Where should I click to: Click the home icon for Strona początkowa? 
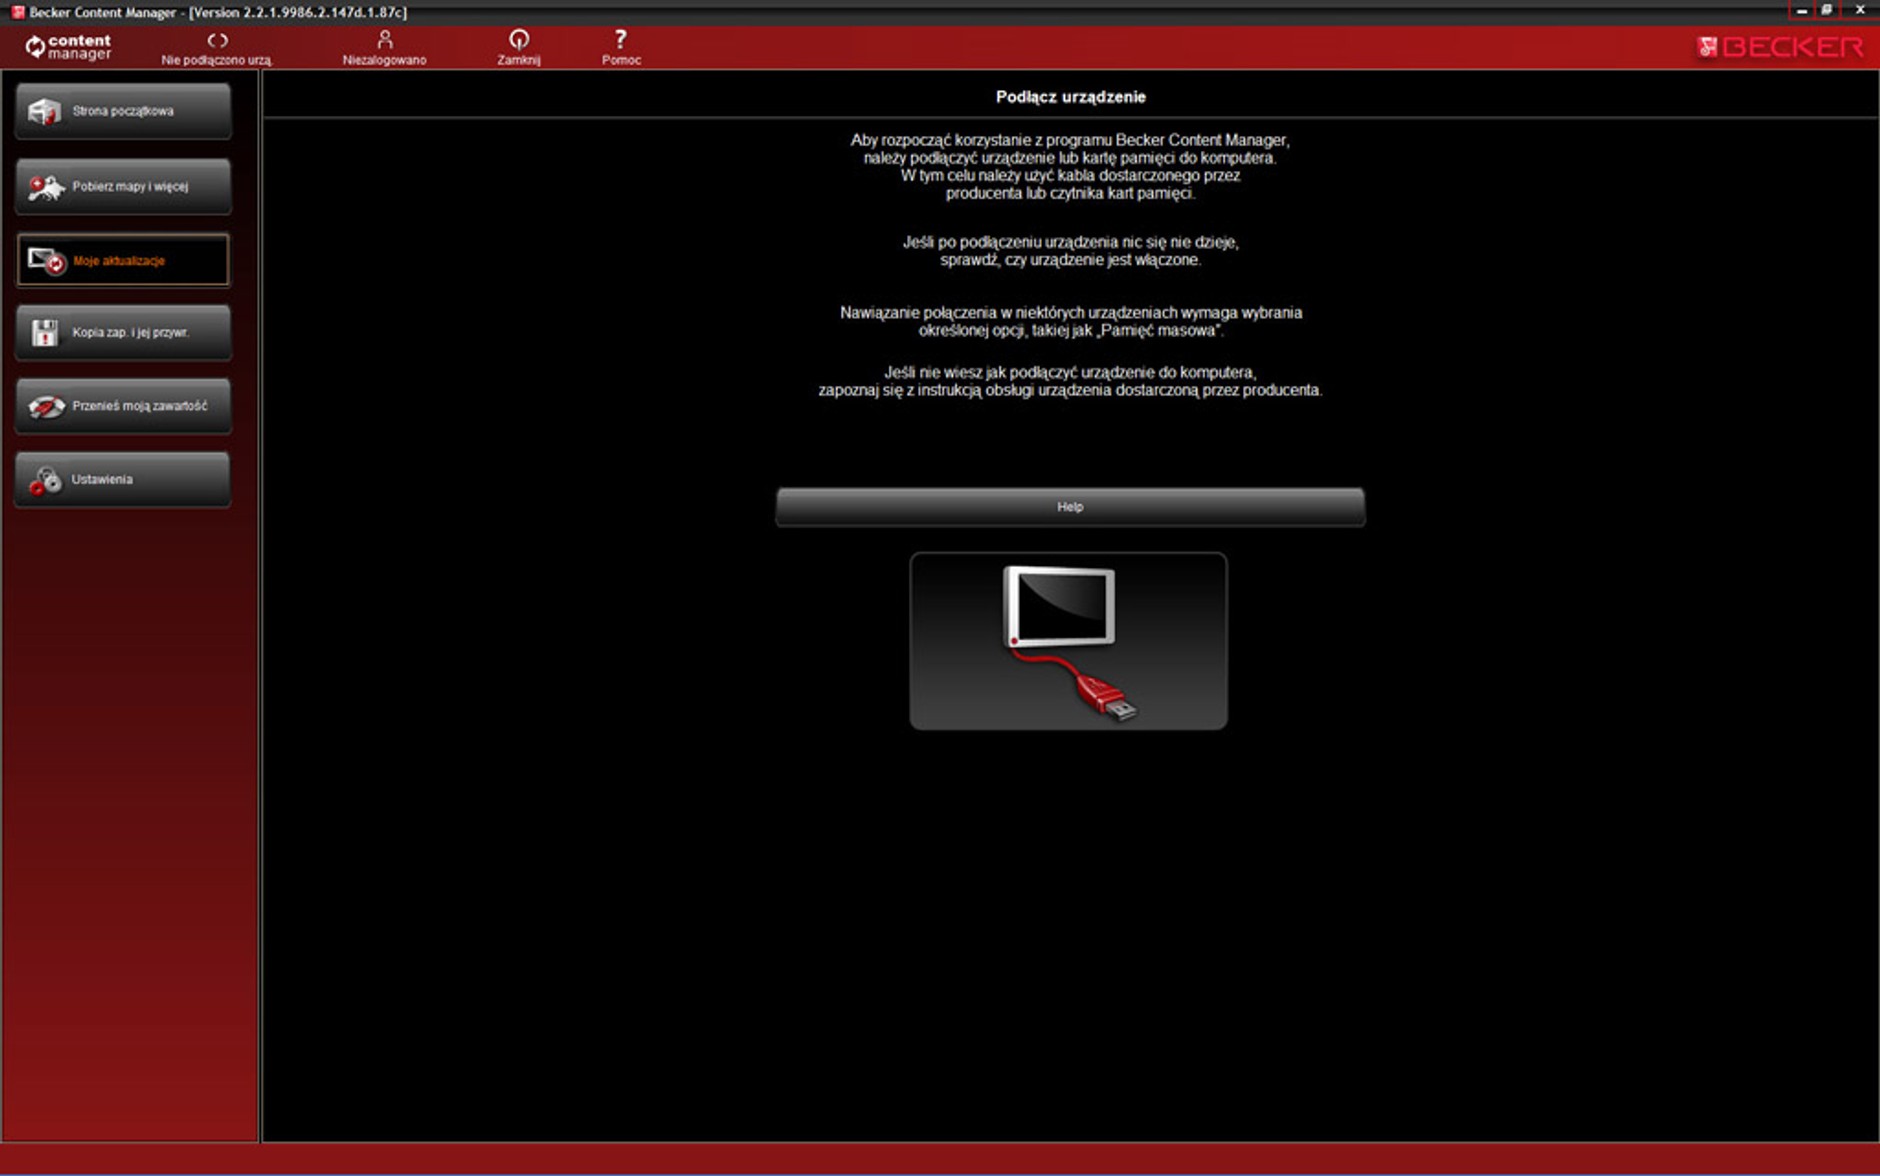click(44, 112)
